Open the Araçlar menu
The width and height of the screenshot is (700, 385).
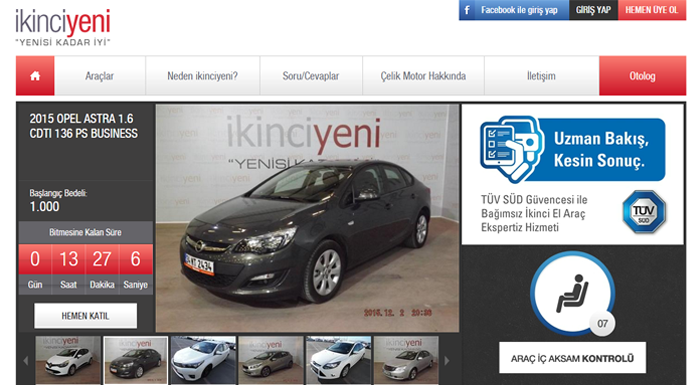[100, 75]
